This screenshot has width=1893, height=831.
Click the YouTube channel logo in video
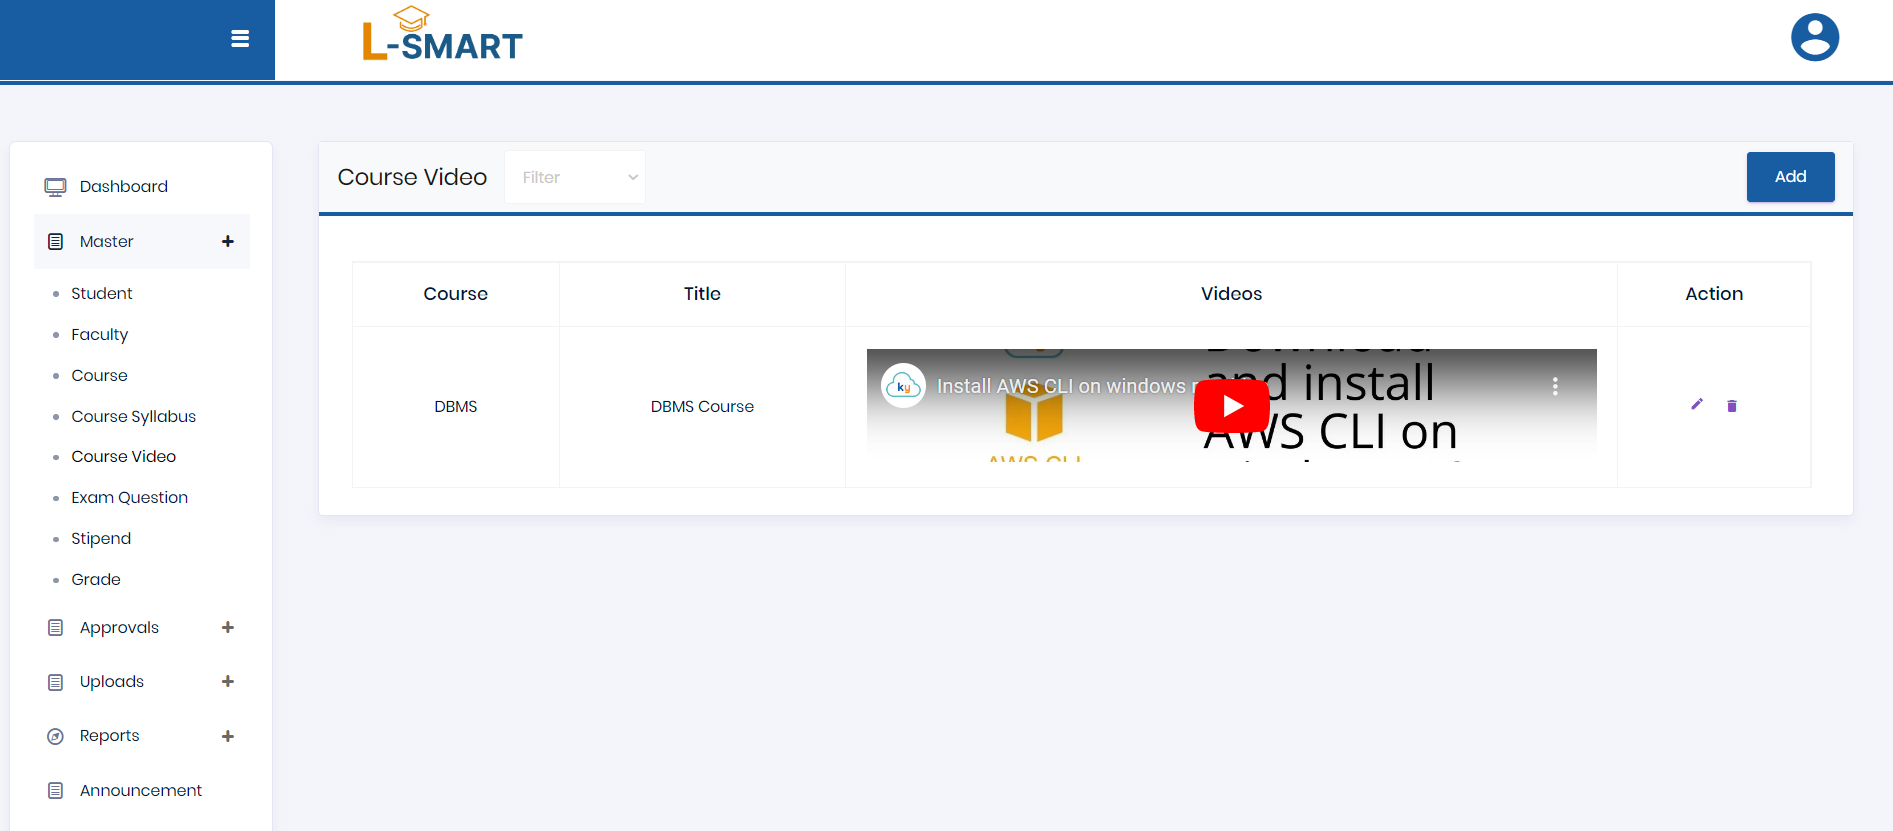point(903,386)
